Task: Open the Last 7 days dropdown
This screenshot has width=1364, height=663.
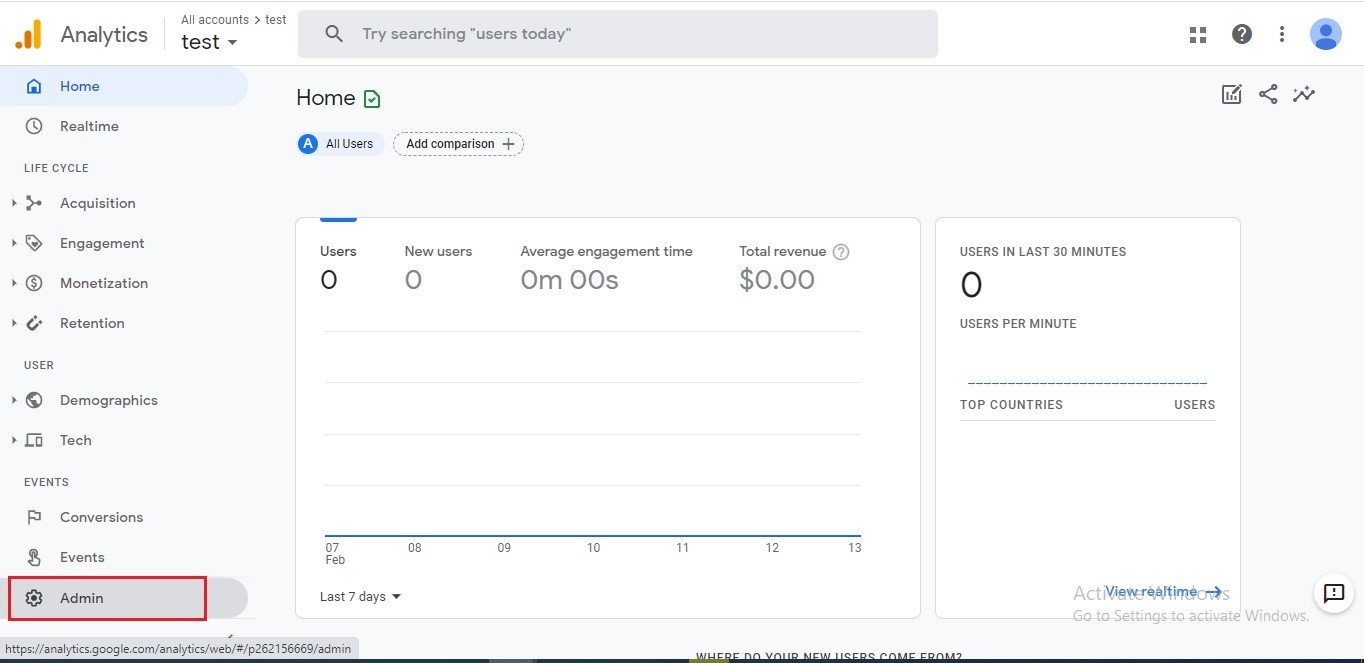Action: [x=360, y=597]
